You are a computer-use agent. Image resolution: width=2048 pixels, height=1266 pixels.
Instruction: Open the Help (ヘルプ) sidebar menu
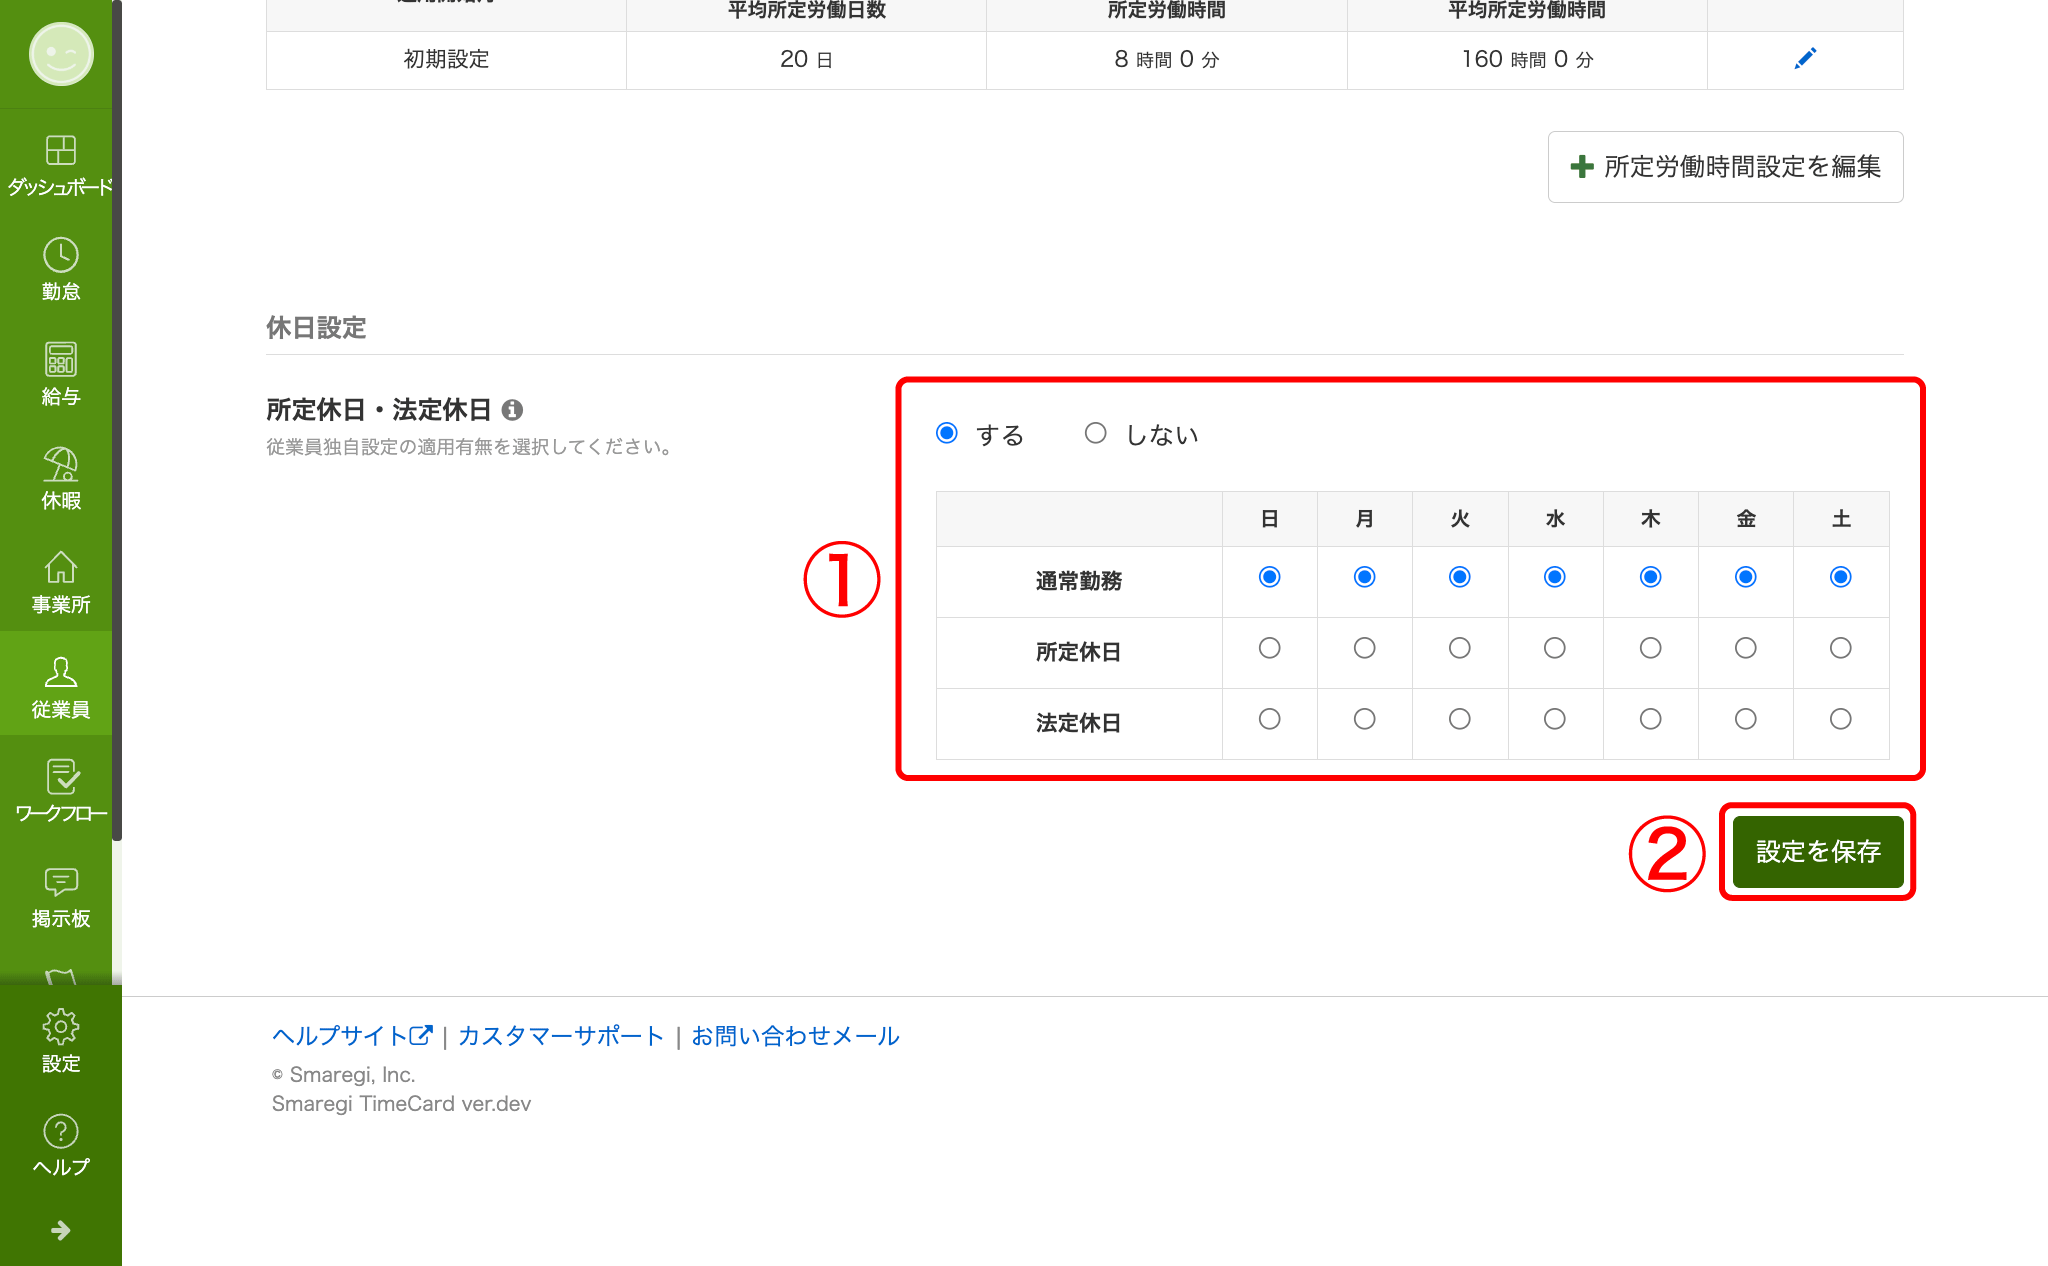tap(60, 1144)
